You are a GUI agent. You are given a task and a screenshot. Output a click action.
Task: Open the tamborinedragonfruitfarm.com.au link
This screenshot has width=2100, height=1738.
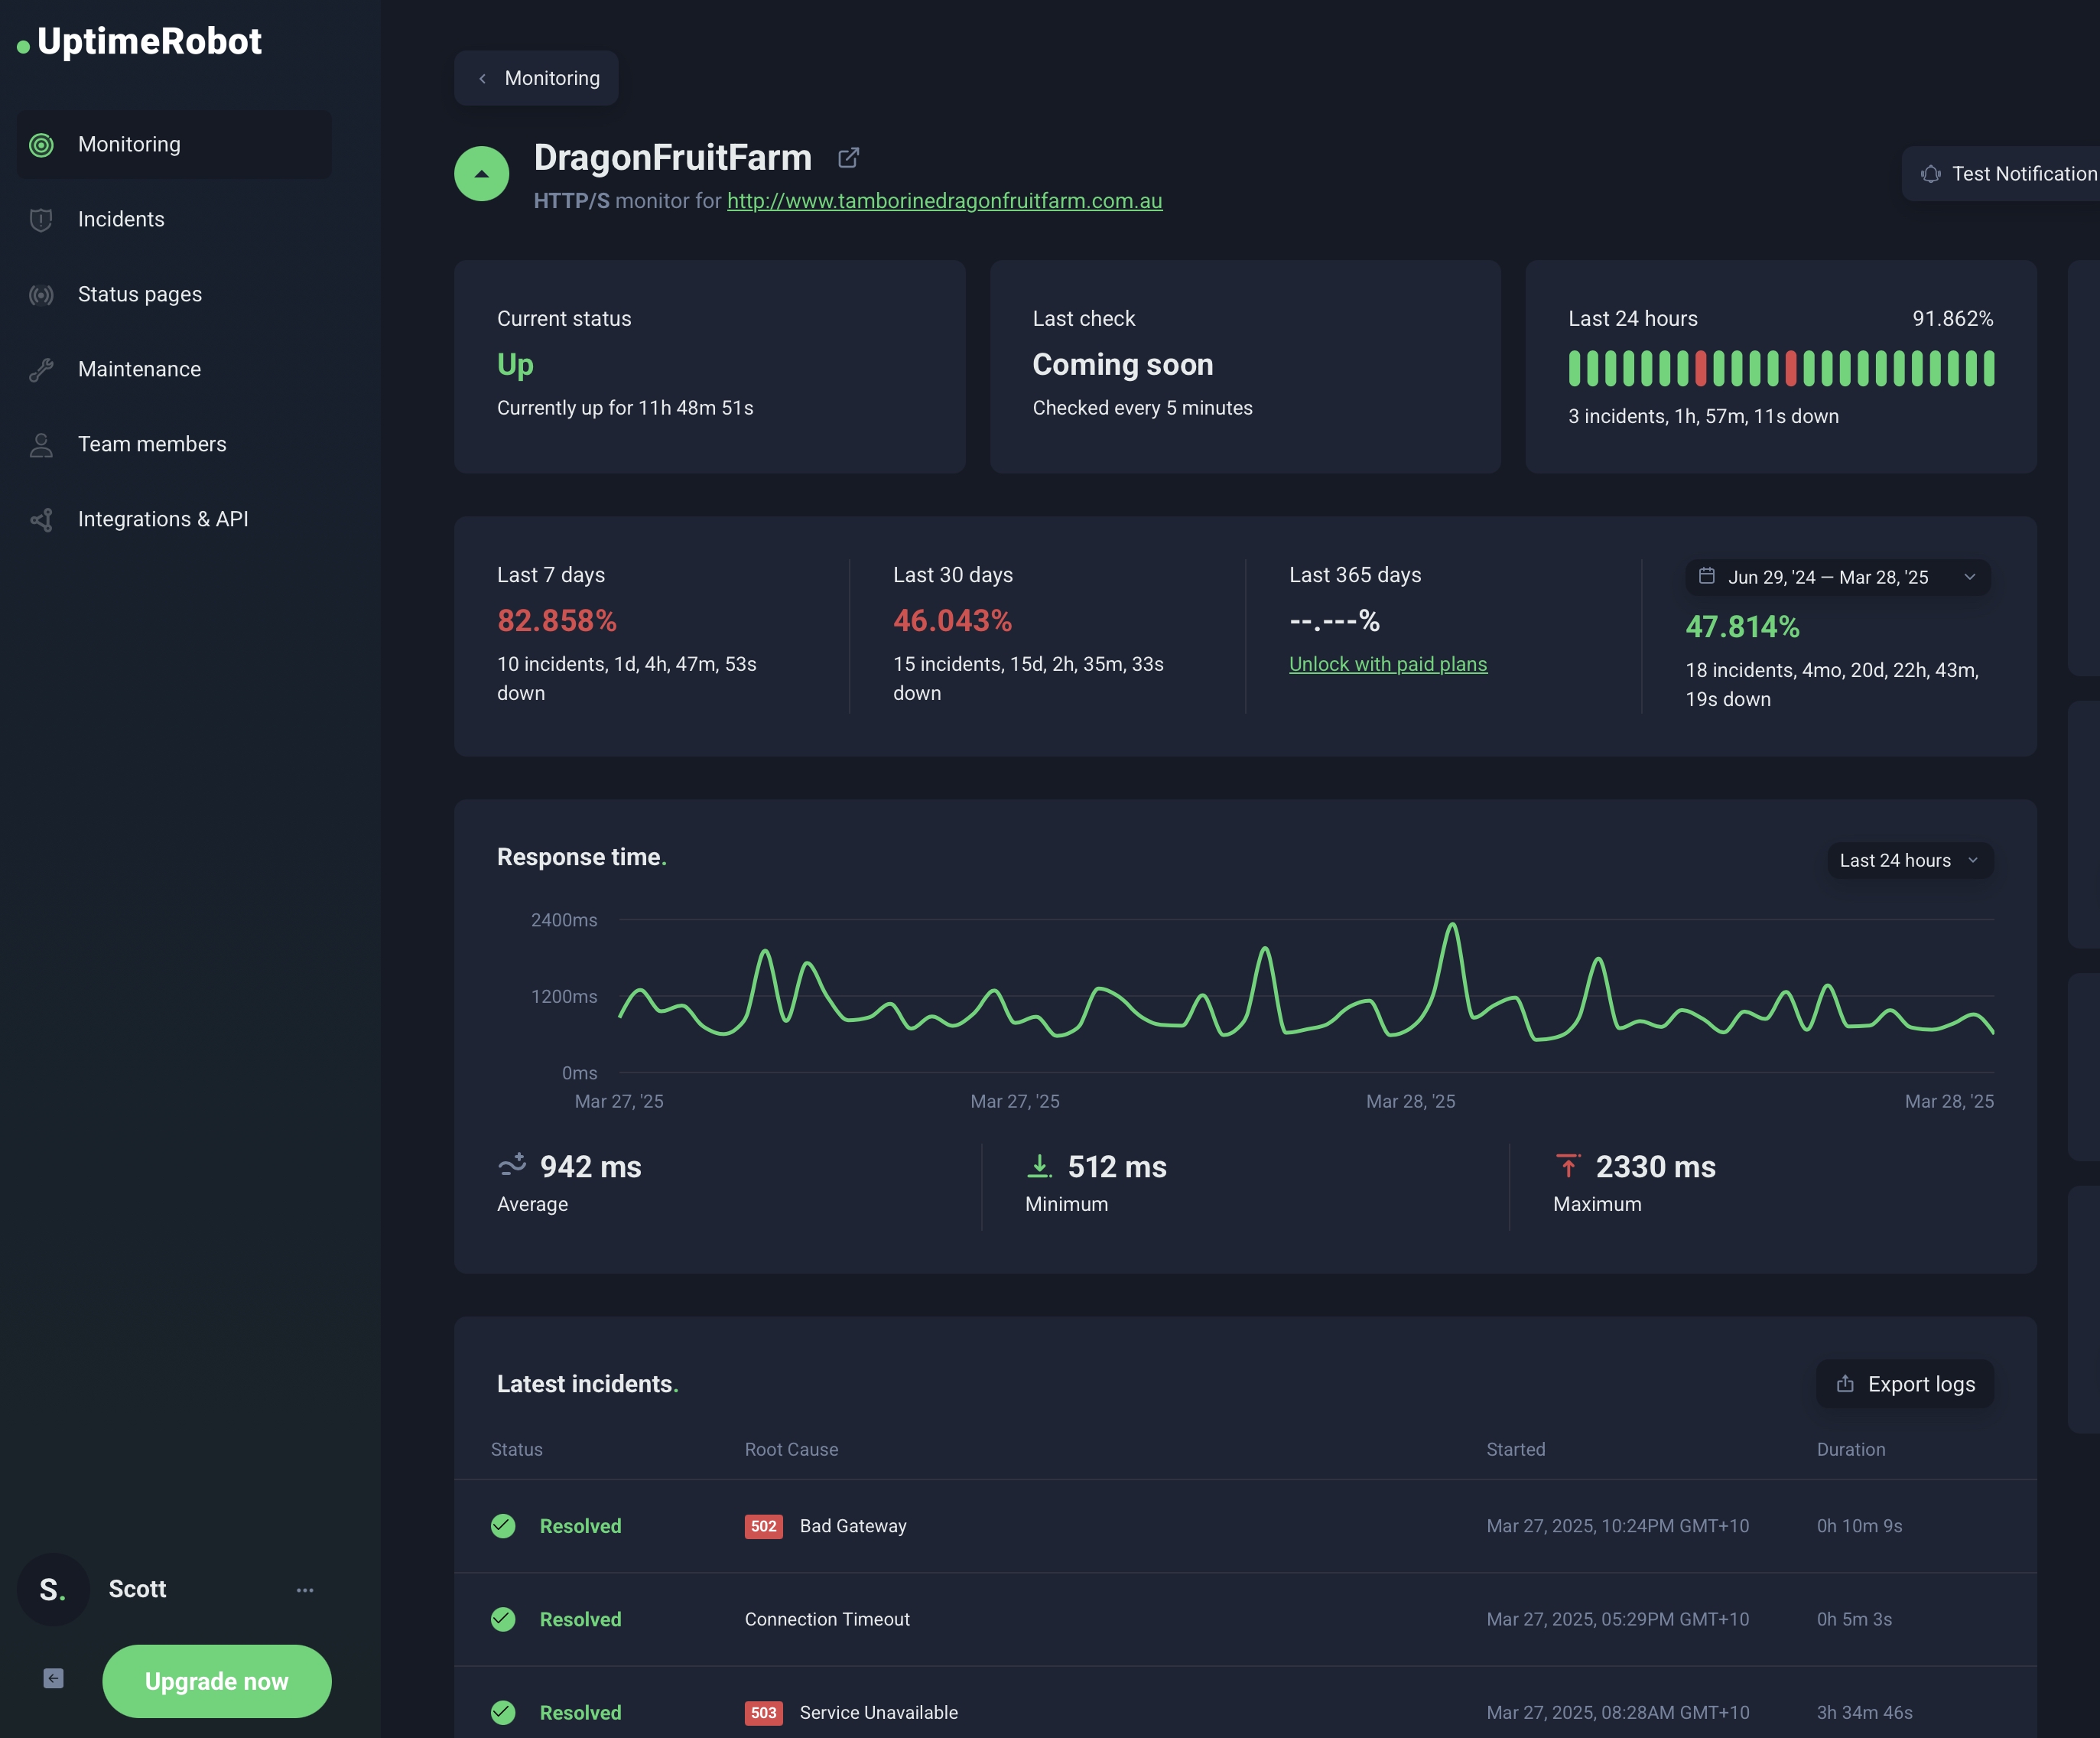click(945, 201)
